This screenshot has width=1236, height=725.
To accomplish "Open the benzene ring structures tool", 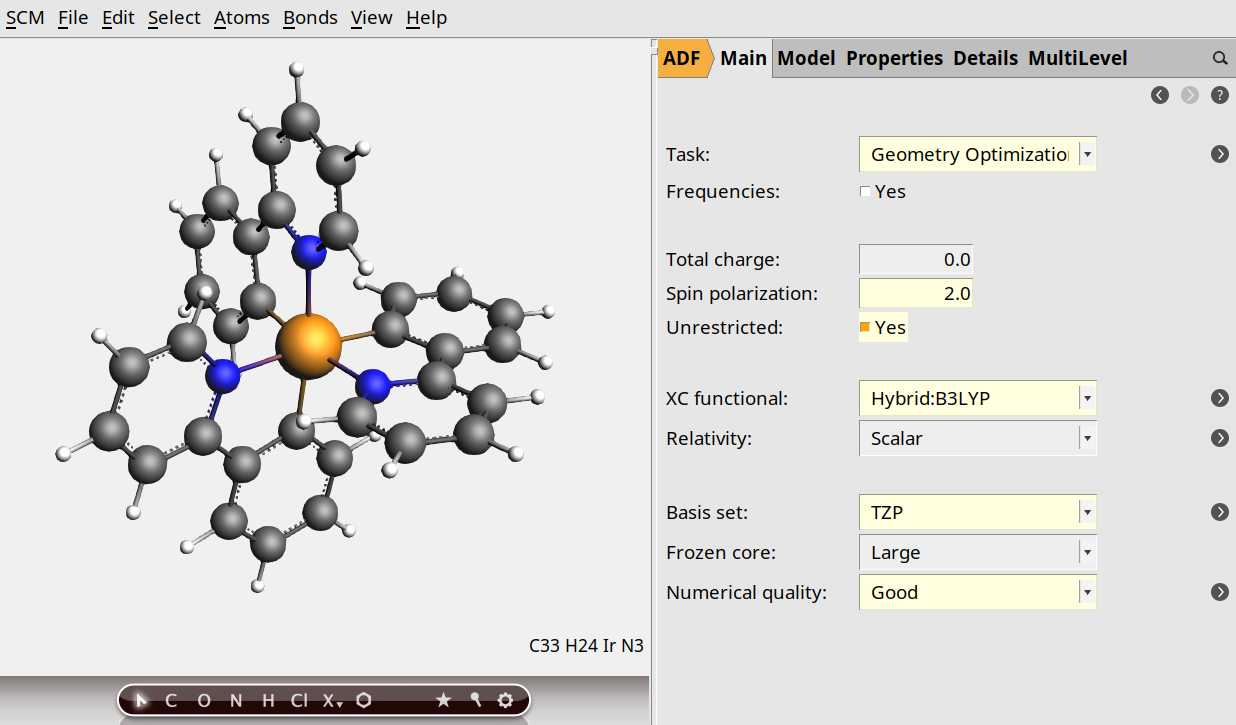I will [364, 701].
